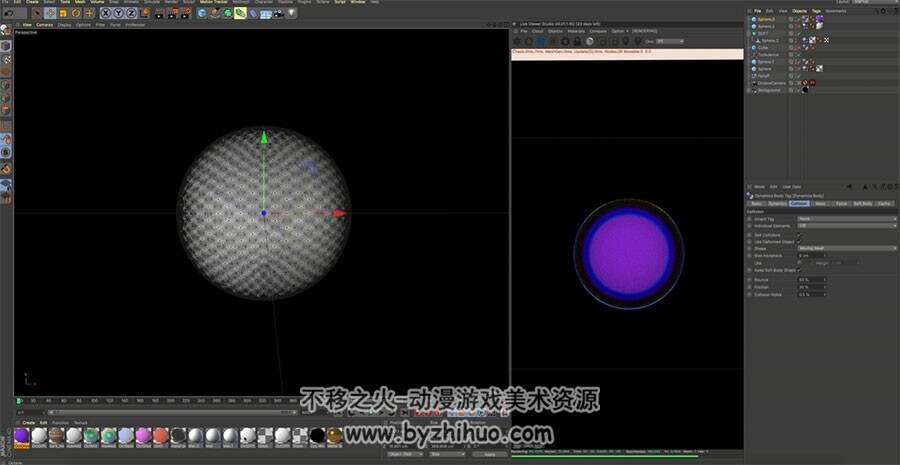Click the coordinate system icon
The image size is (900, 465).
coord(145,13)
